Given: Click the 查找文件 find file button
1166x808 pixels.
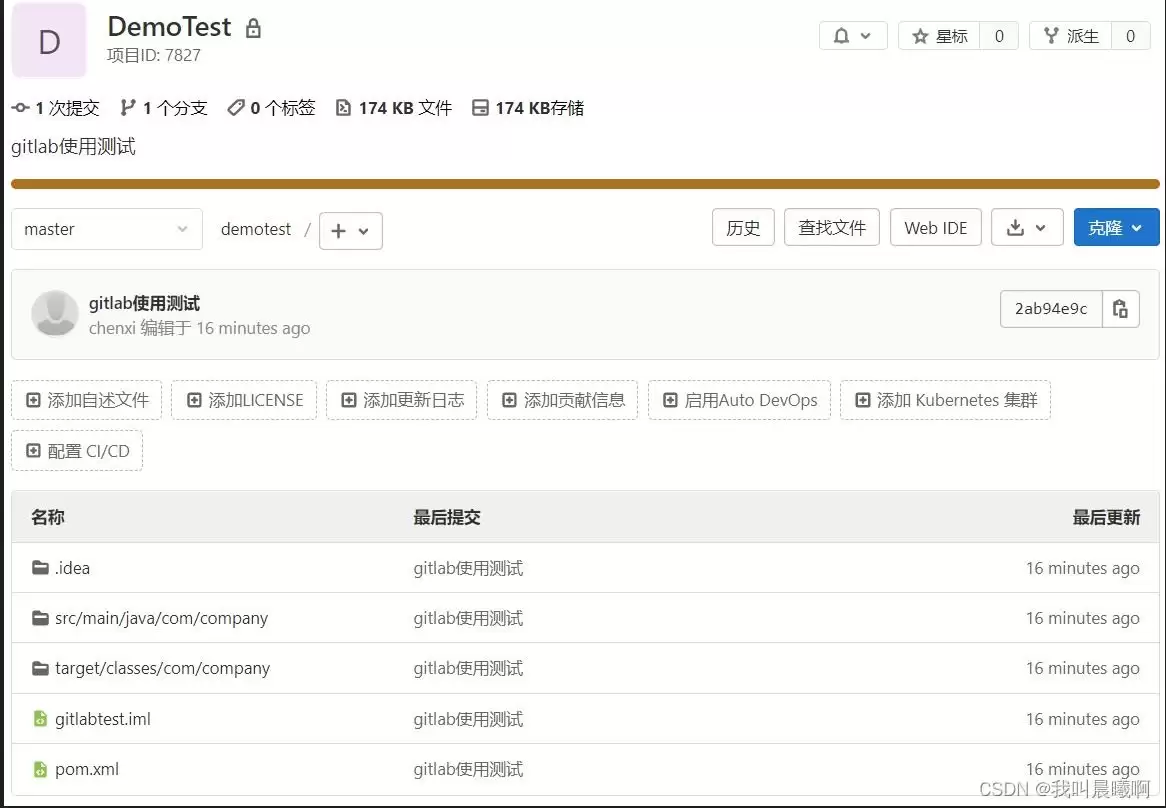Looking at the screenshot, I should 831,227.
